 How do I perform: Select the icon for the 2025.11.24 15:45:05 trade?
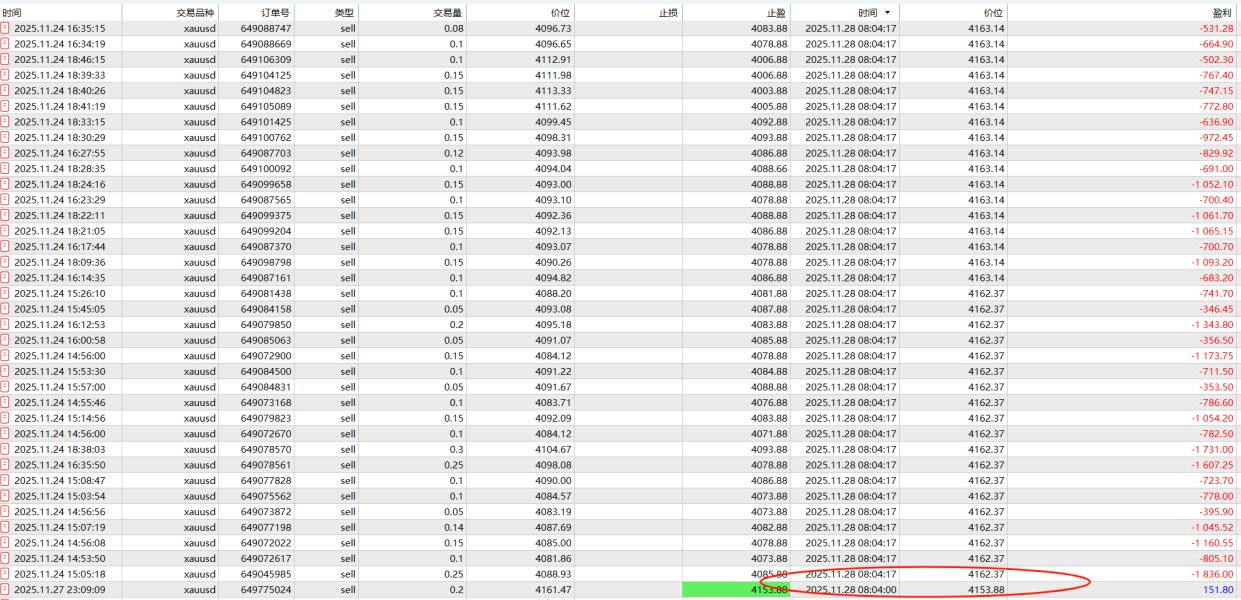coord(5,309)
